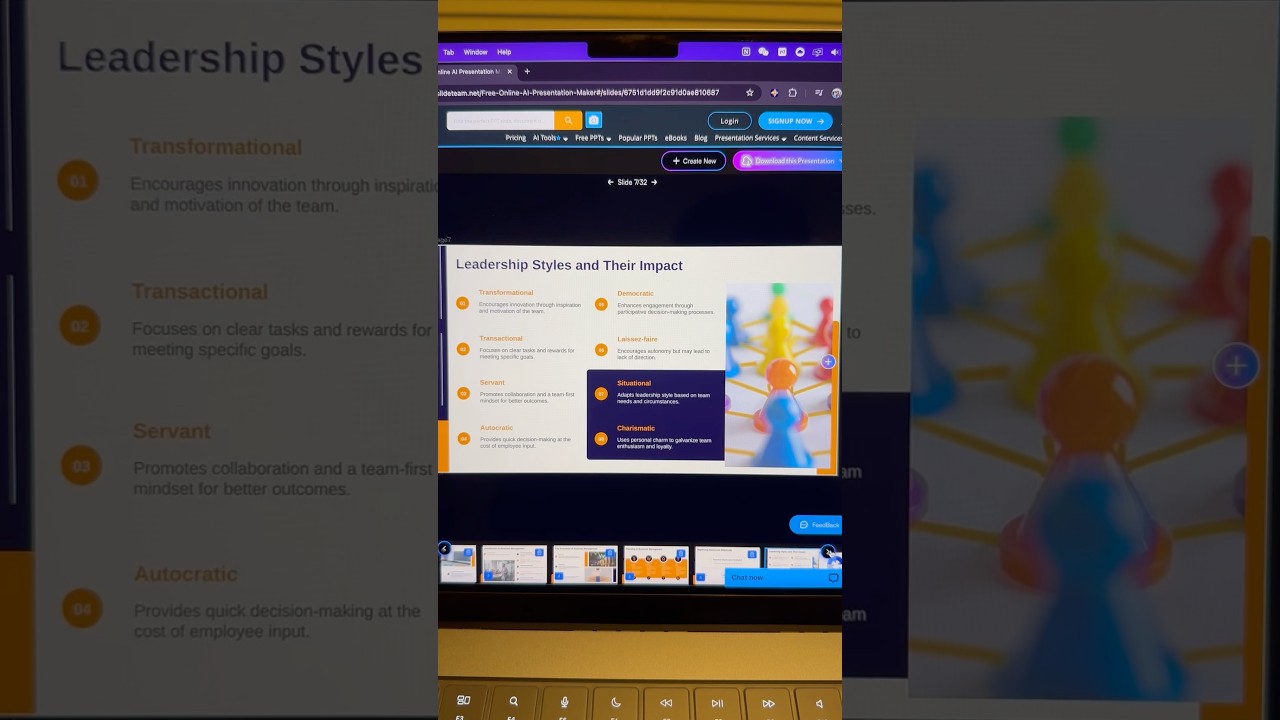Open the Tab menu in macOS menu bar
The image size is (1280, 720).
[x=448, y=52]
